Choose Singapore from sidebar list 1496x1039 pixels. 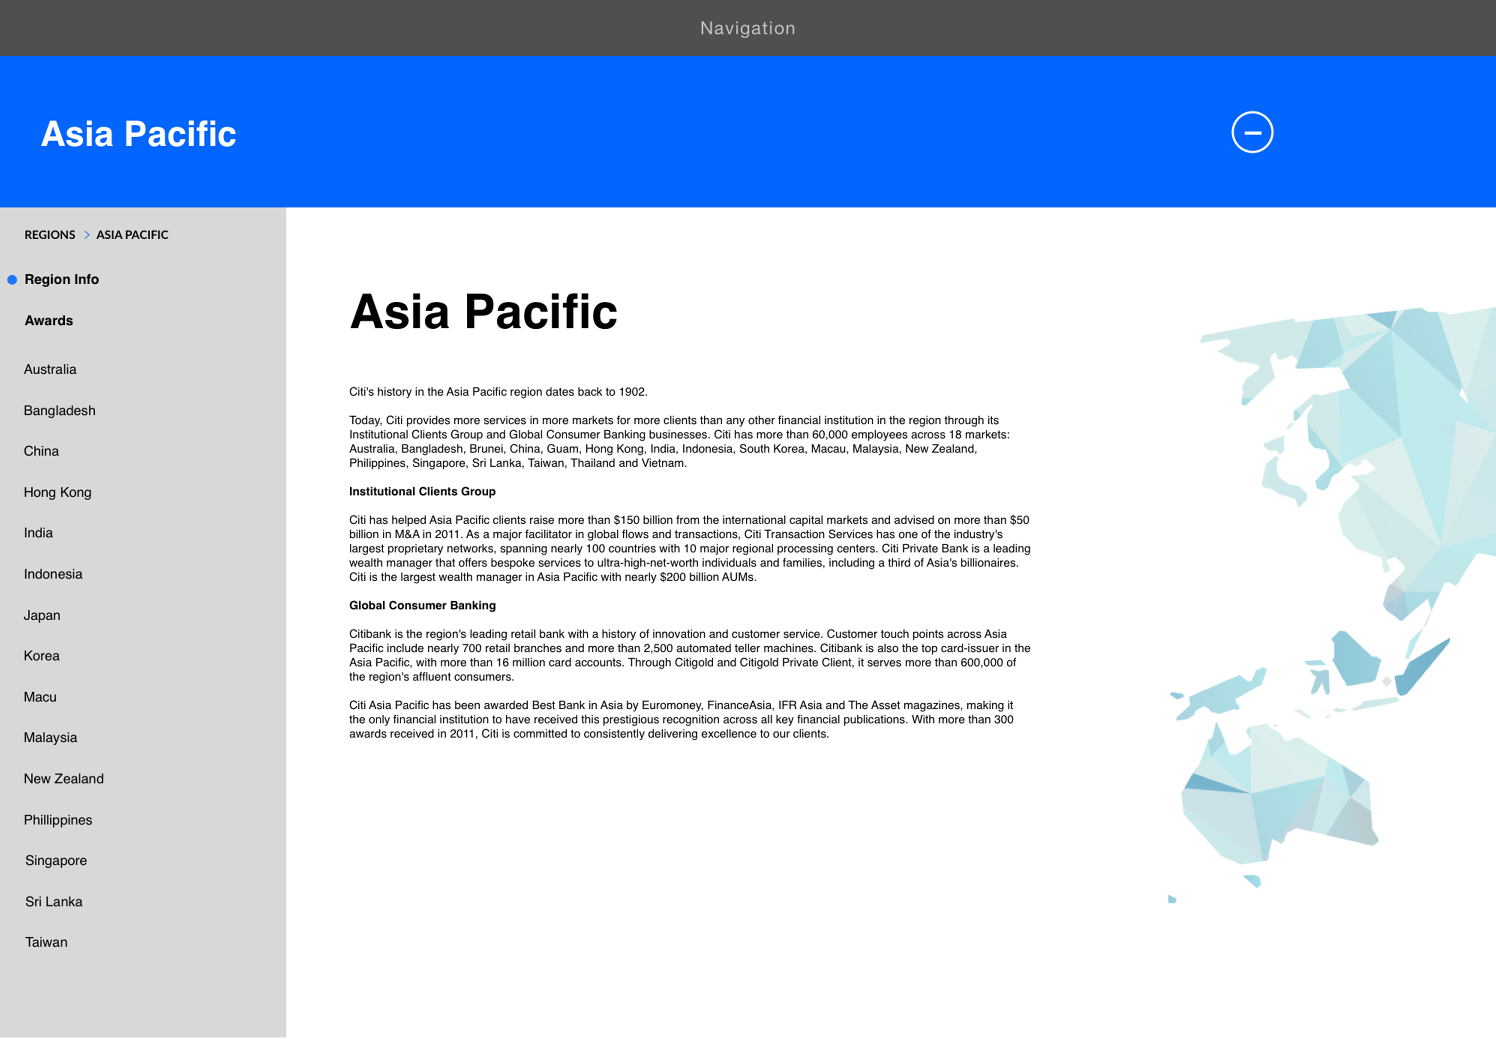point(56,861)
